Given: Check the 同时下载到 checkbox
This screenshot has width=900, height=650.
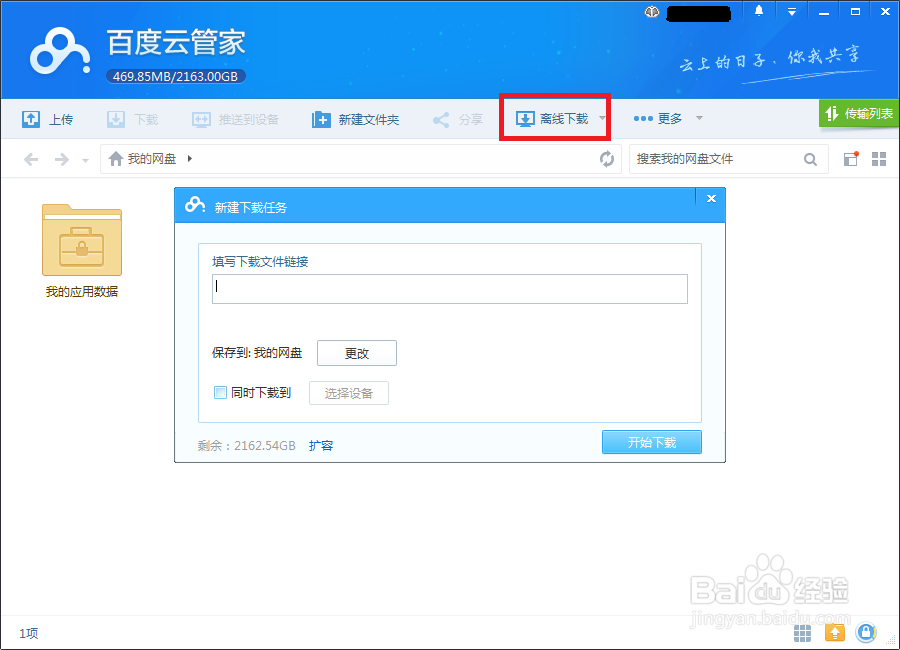Looking at the screenshot, I should (x=220, y=393).
